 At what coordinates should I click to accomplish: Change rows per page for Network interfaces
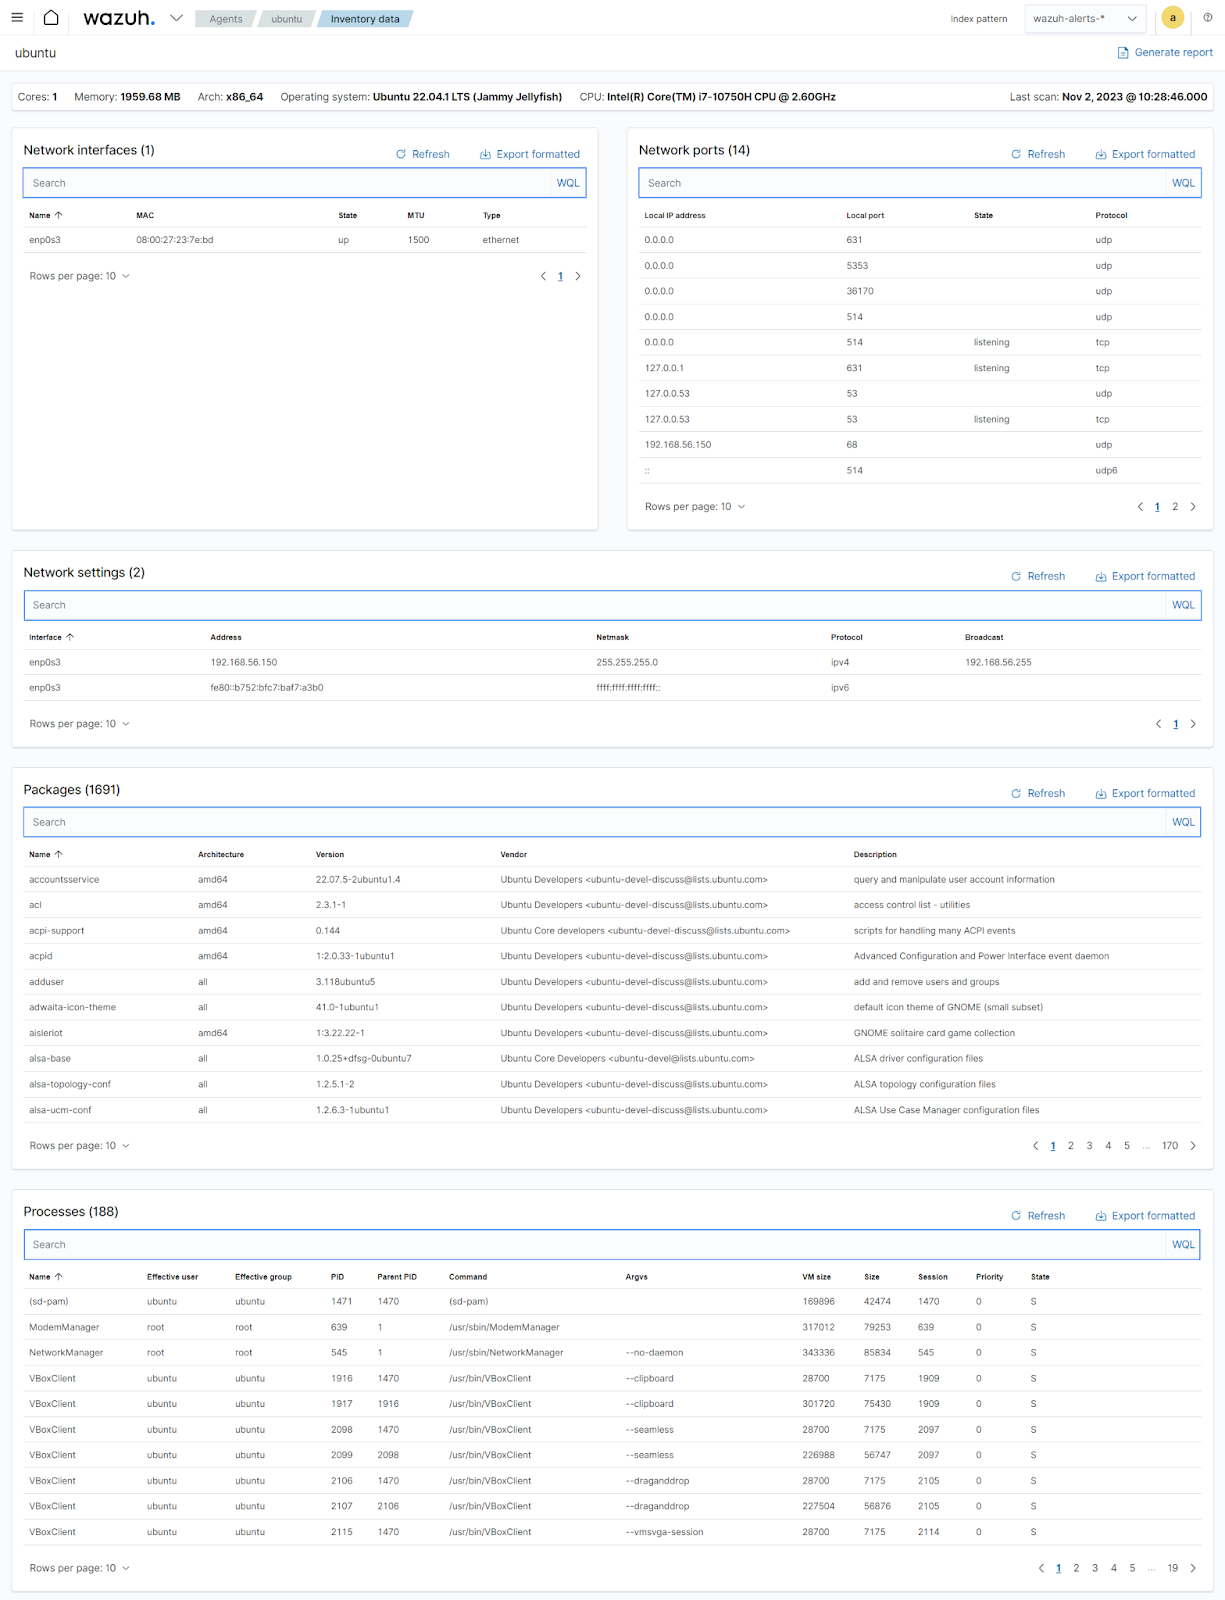coord(80,276)
